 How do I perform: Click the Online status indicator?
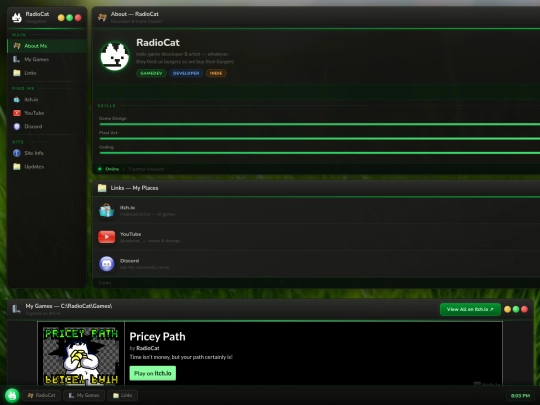pyautogui.click(x=109, y=169)
